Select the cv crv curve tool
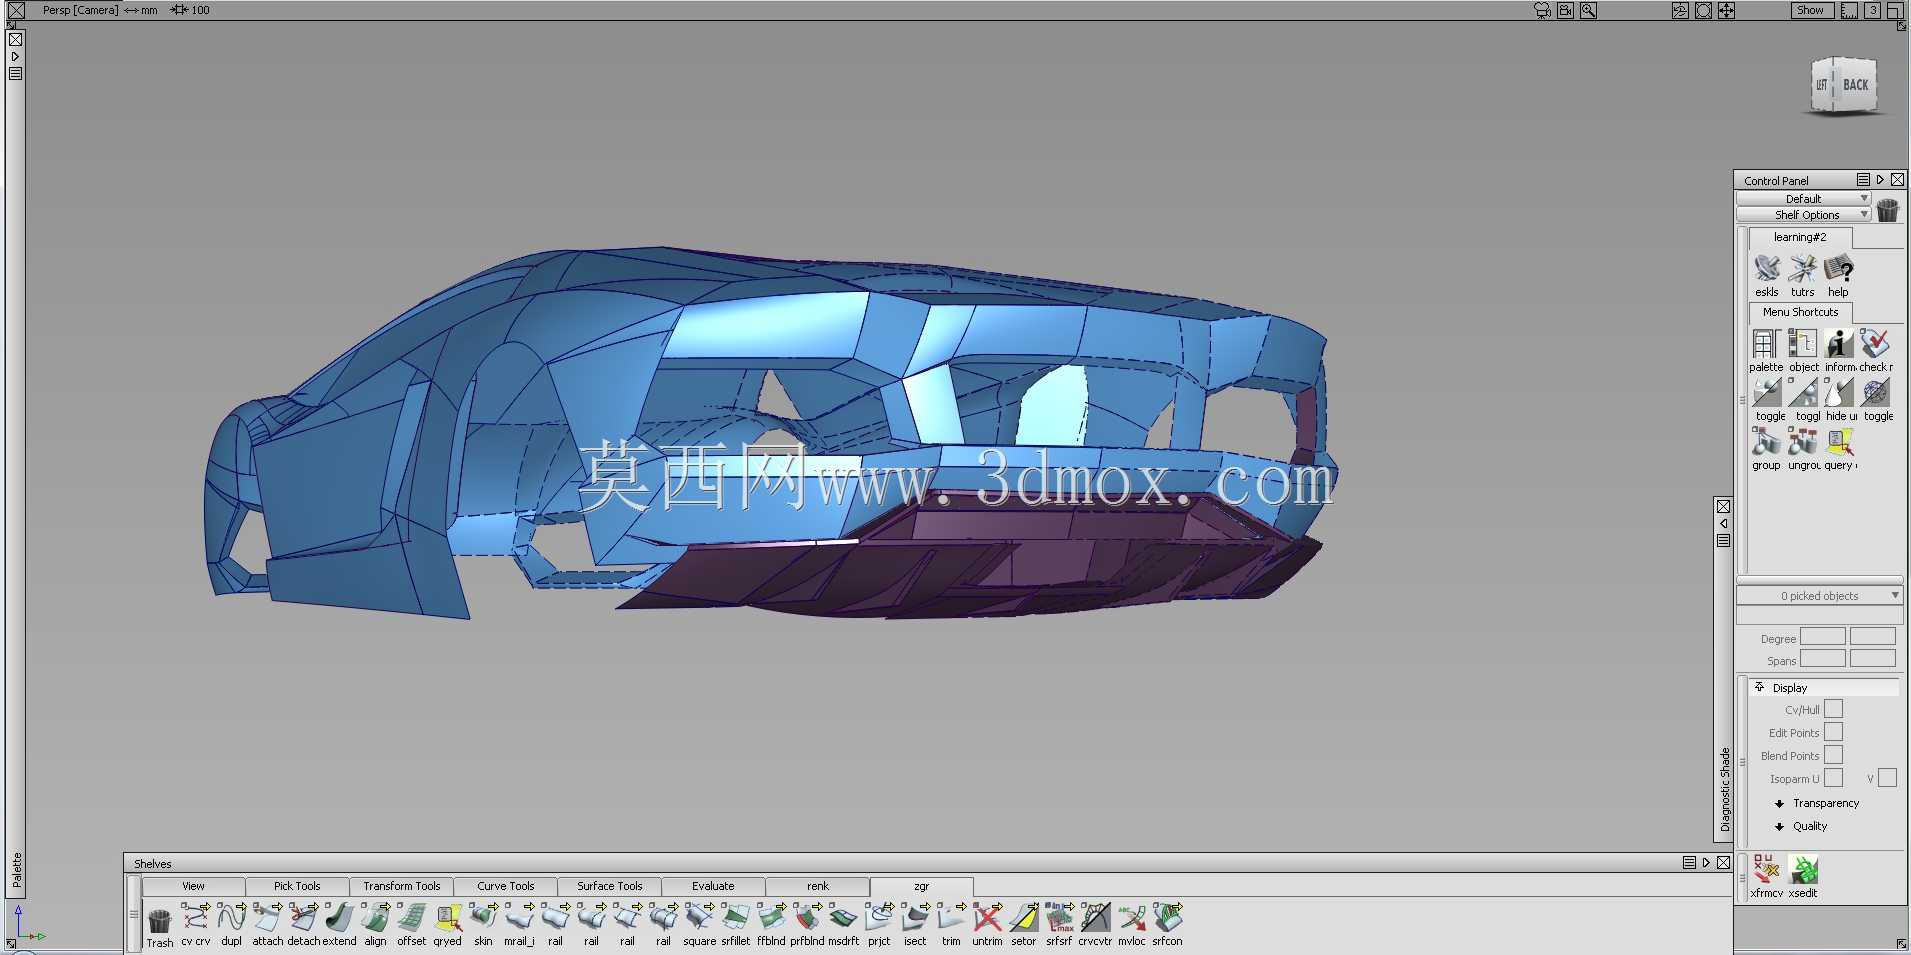This screenshot has height=955, width=1911. (196, 917)
